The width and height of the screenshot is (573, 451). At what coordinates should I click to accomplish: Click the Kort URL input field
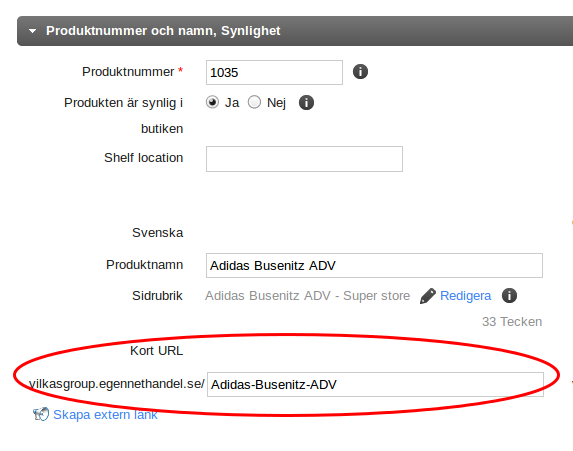375,384
